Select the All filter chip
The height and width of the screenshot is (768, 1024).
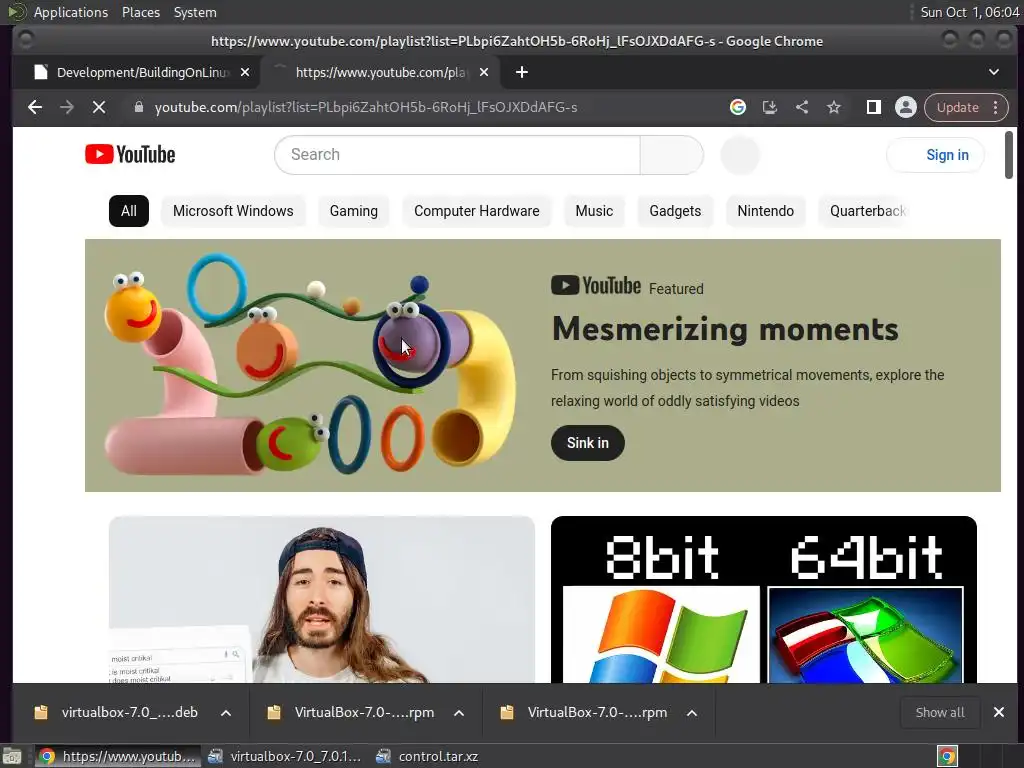coord(129,211)
